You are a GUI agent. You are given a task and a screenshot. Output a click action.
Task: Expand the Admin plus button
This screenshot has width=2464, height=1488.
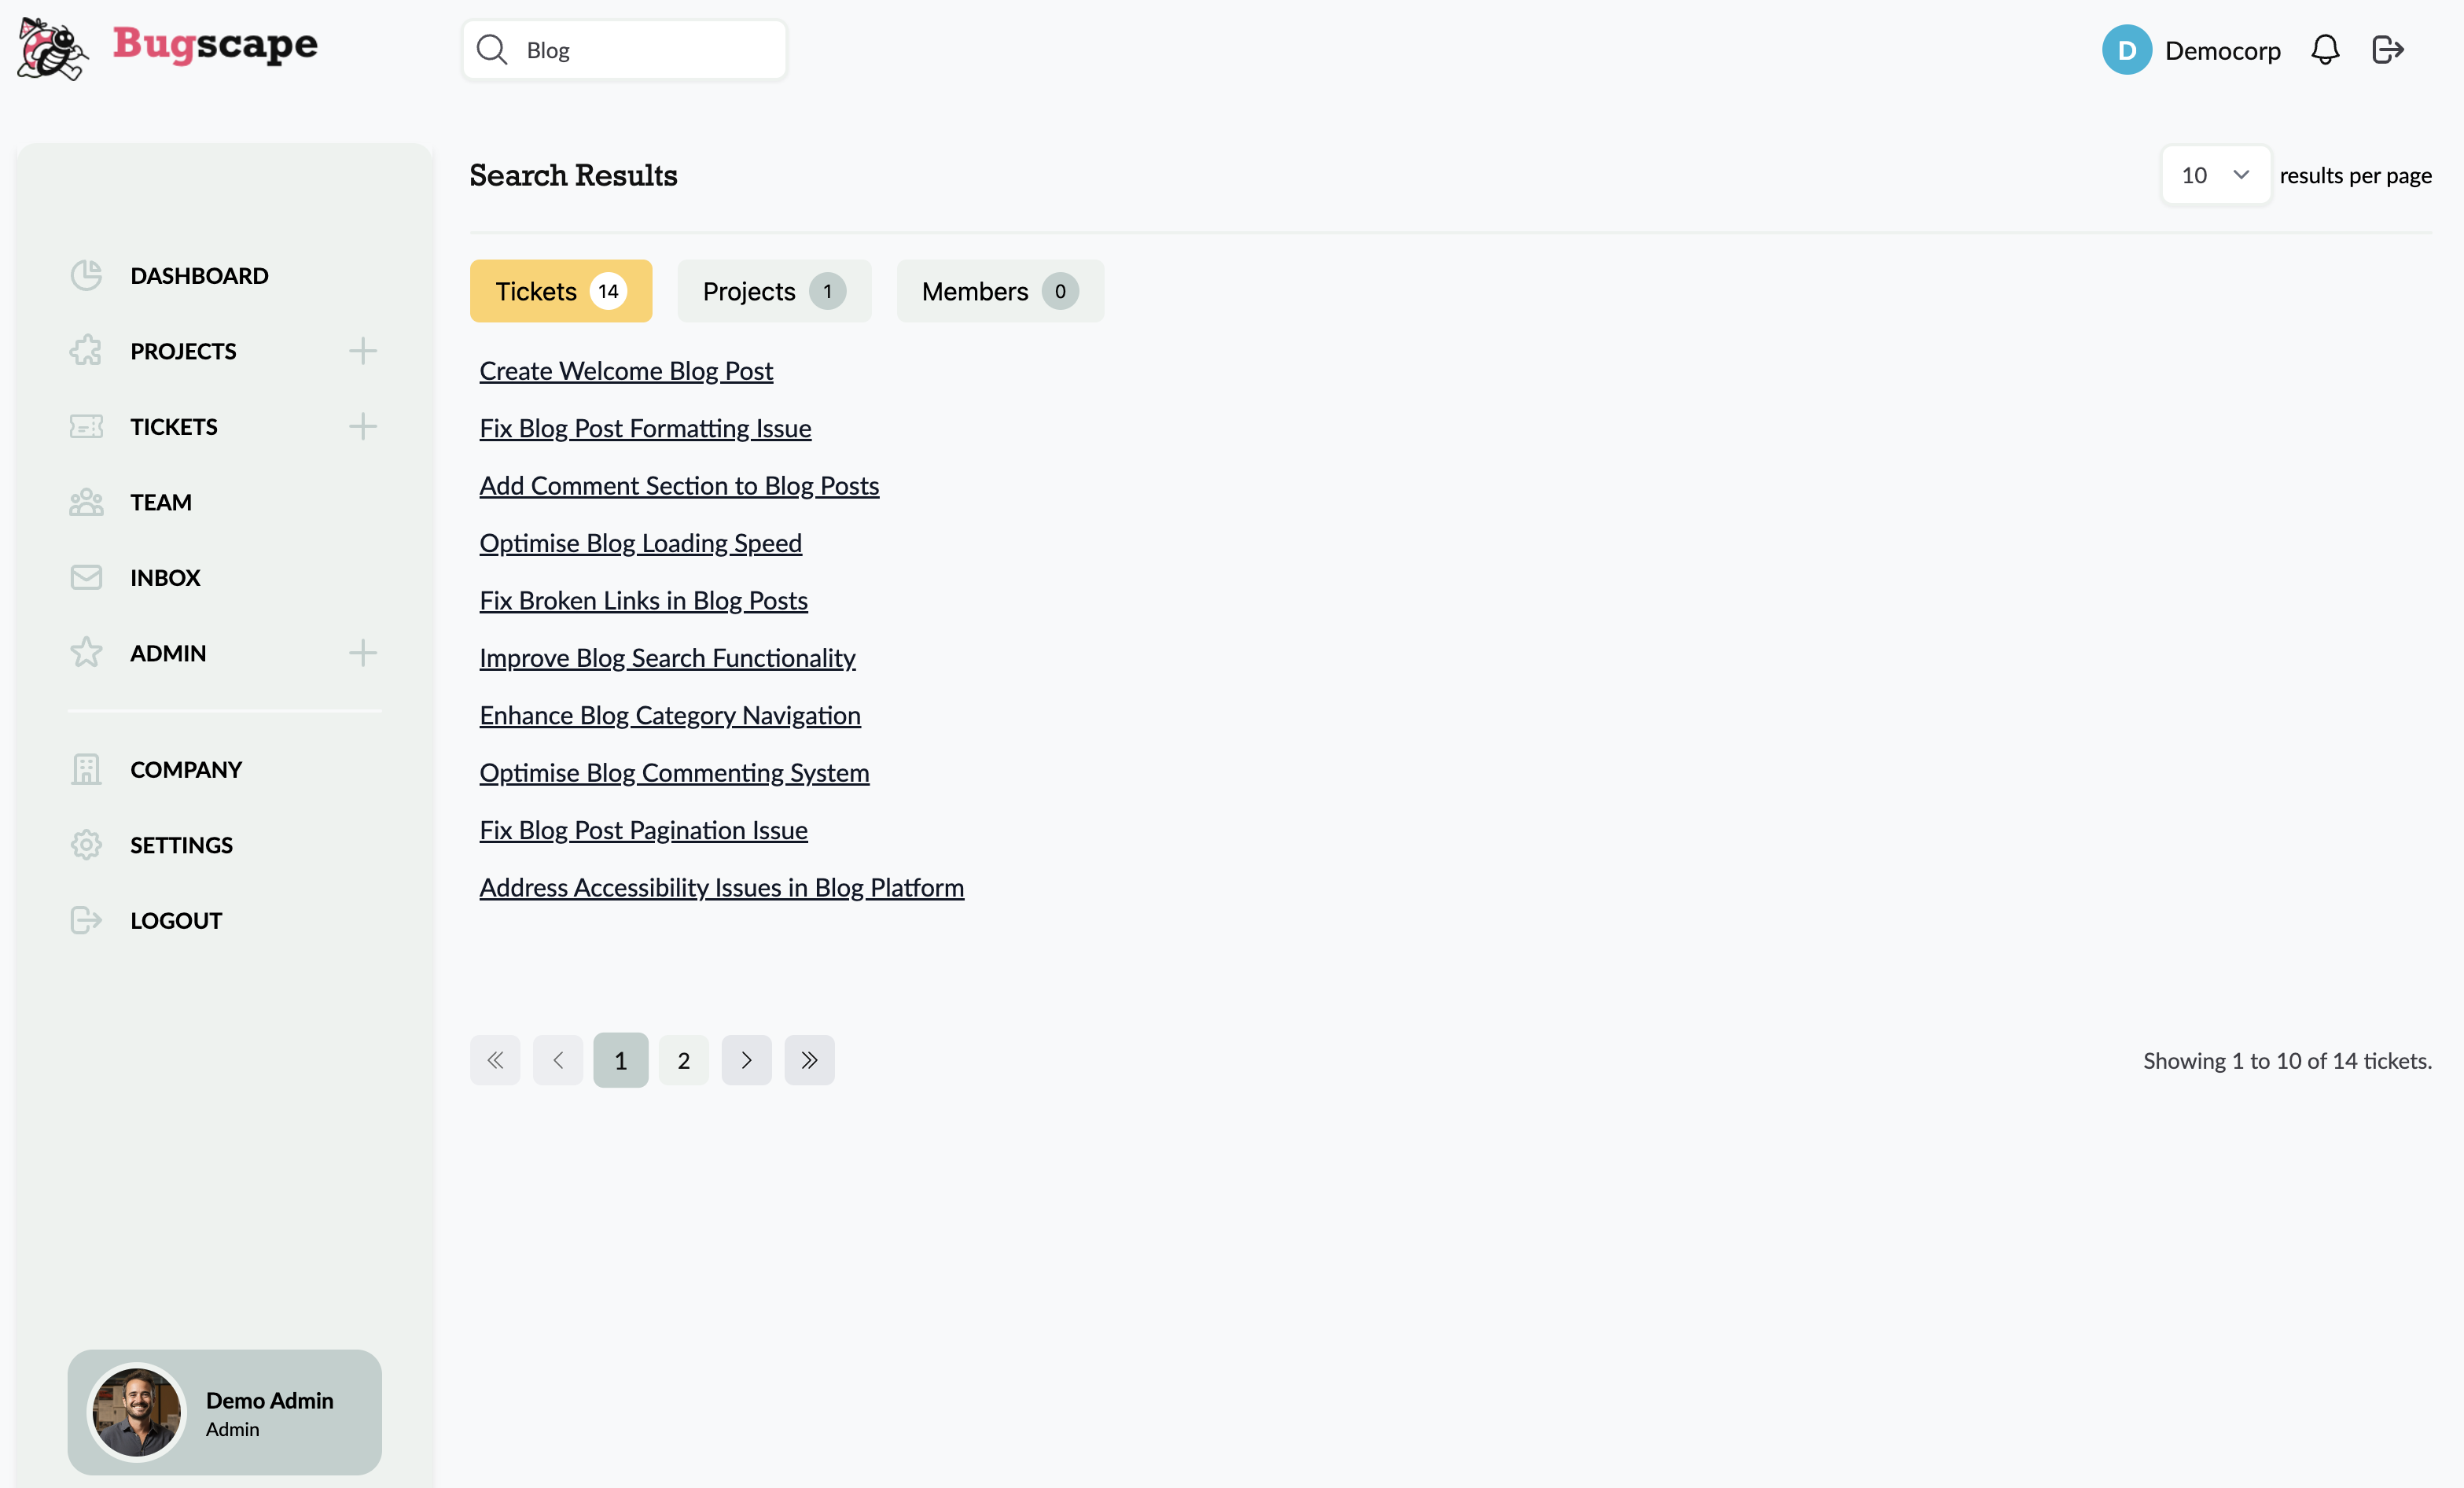(363, 653)
